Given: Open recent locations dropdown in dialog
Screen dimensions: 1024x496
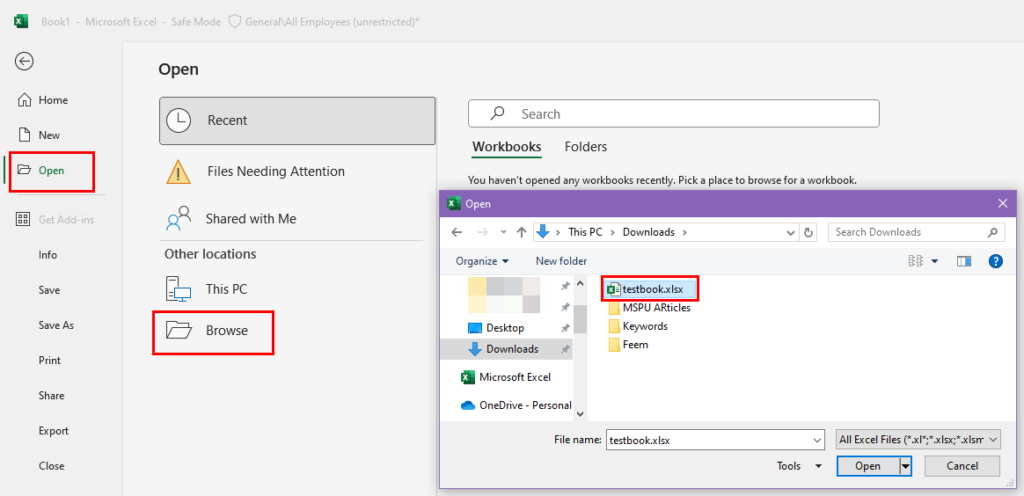Looking at the screenshot, I should pos(503,232).
